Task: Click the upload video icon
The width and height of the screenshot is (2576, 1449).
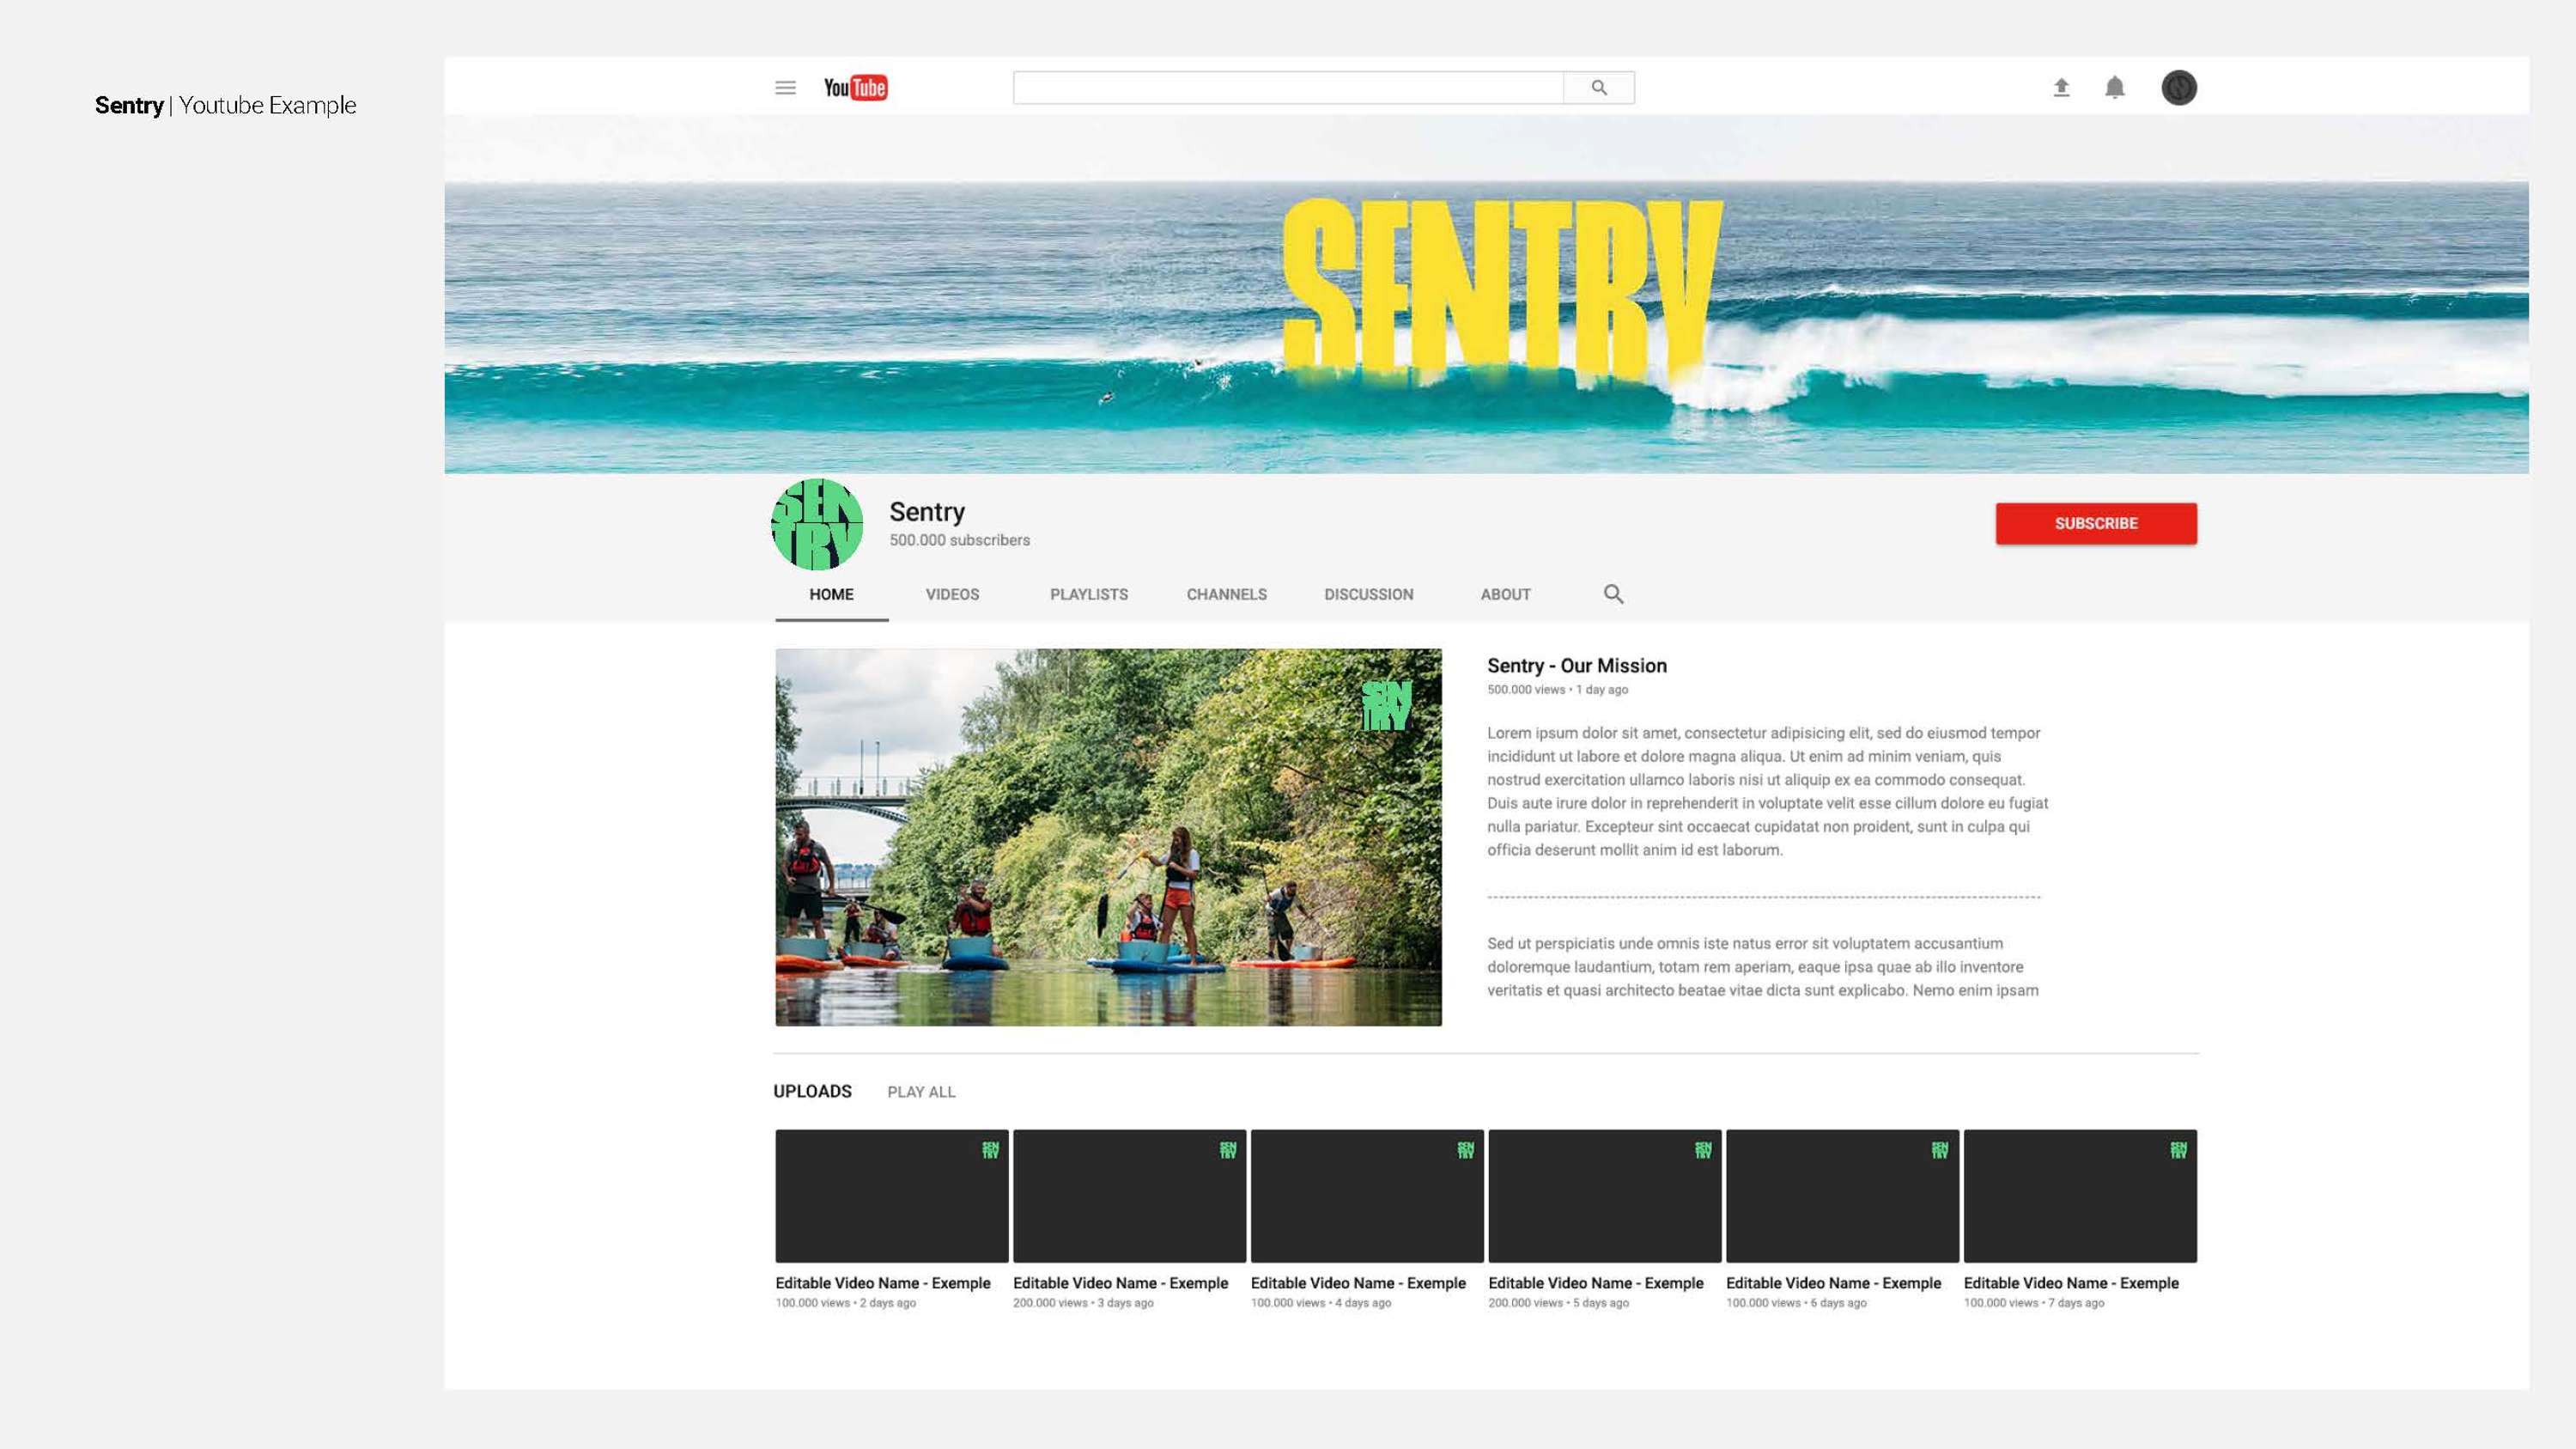Action: tap(2061, 88)
